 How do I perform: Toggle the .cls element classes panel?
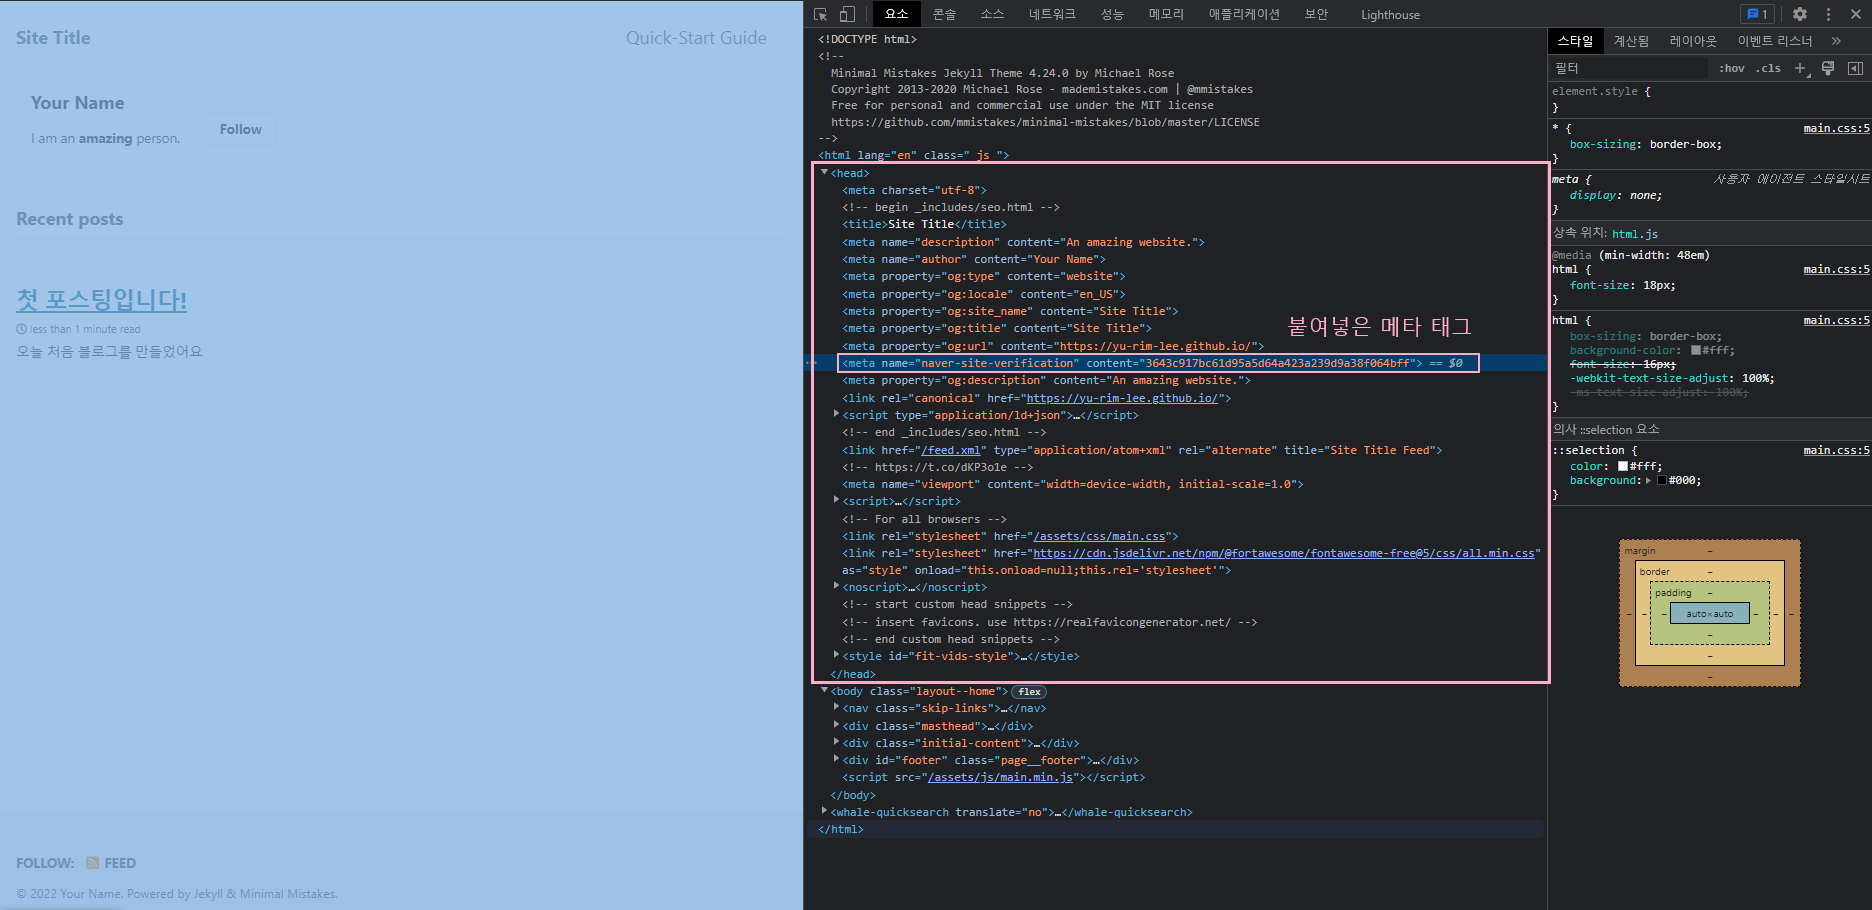pos(1768,68)
